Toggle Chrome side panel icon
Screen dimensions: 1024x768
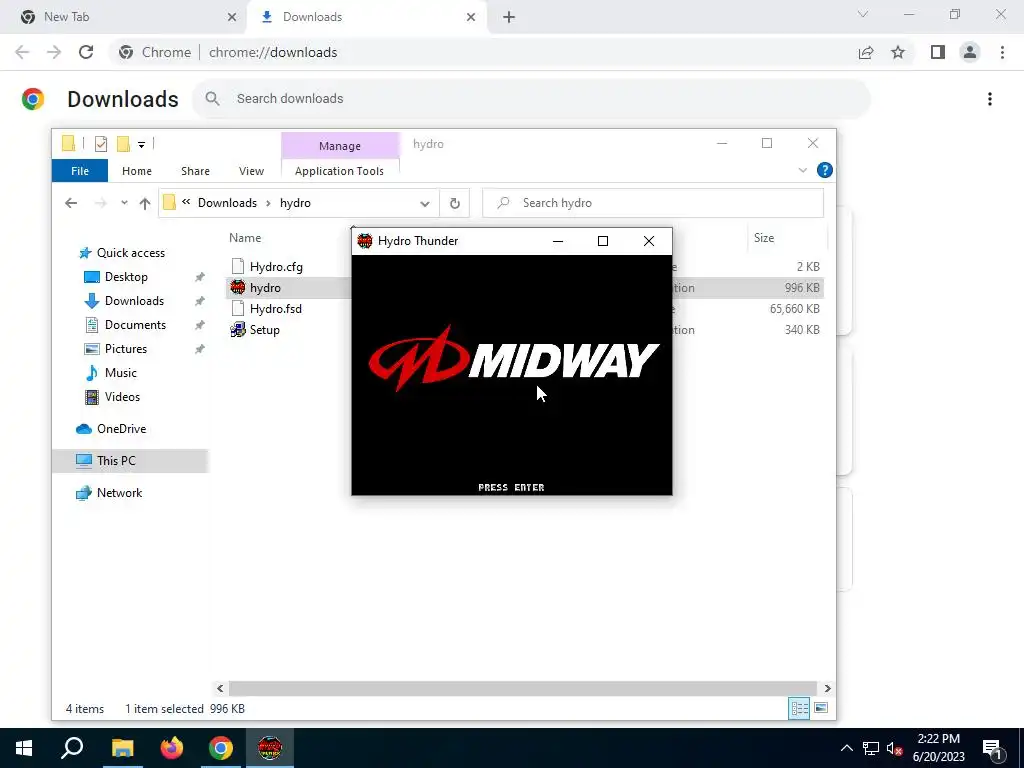(938, 52)
